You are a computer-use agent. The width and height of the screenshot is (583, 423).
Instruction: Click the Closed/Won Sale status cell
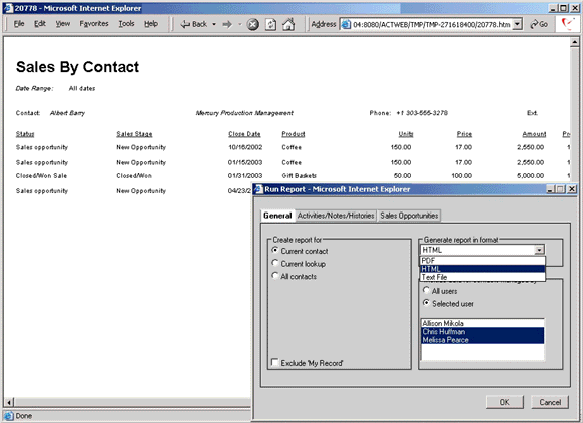(x=41, y=175)
